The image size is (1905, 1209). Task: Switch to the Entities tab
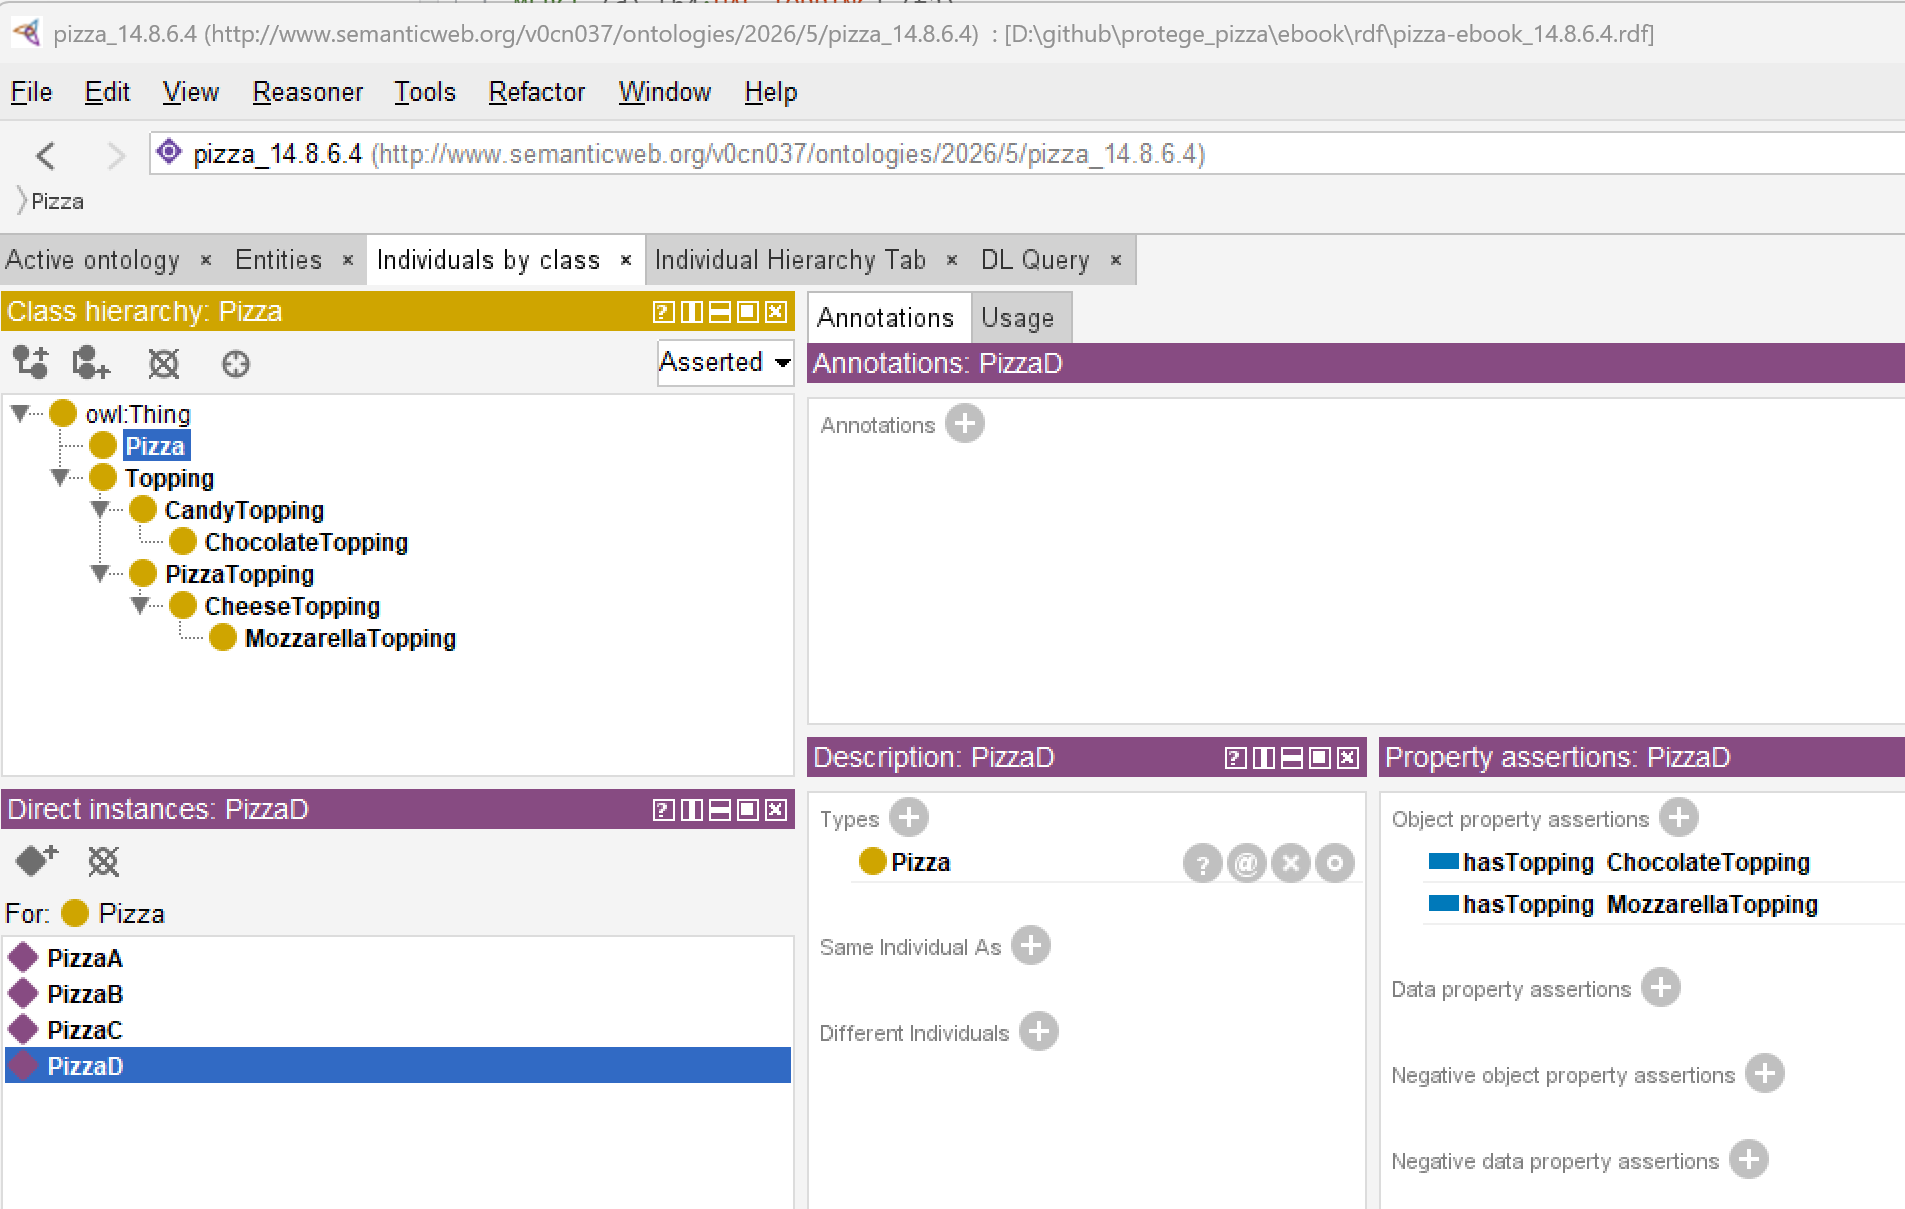(x=278, y=260)
